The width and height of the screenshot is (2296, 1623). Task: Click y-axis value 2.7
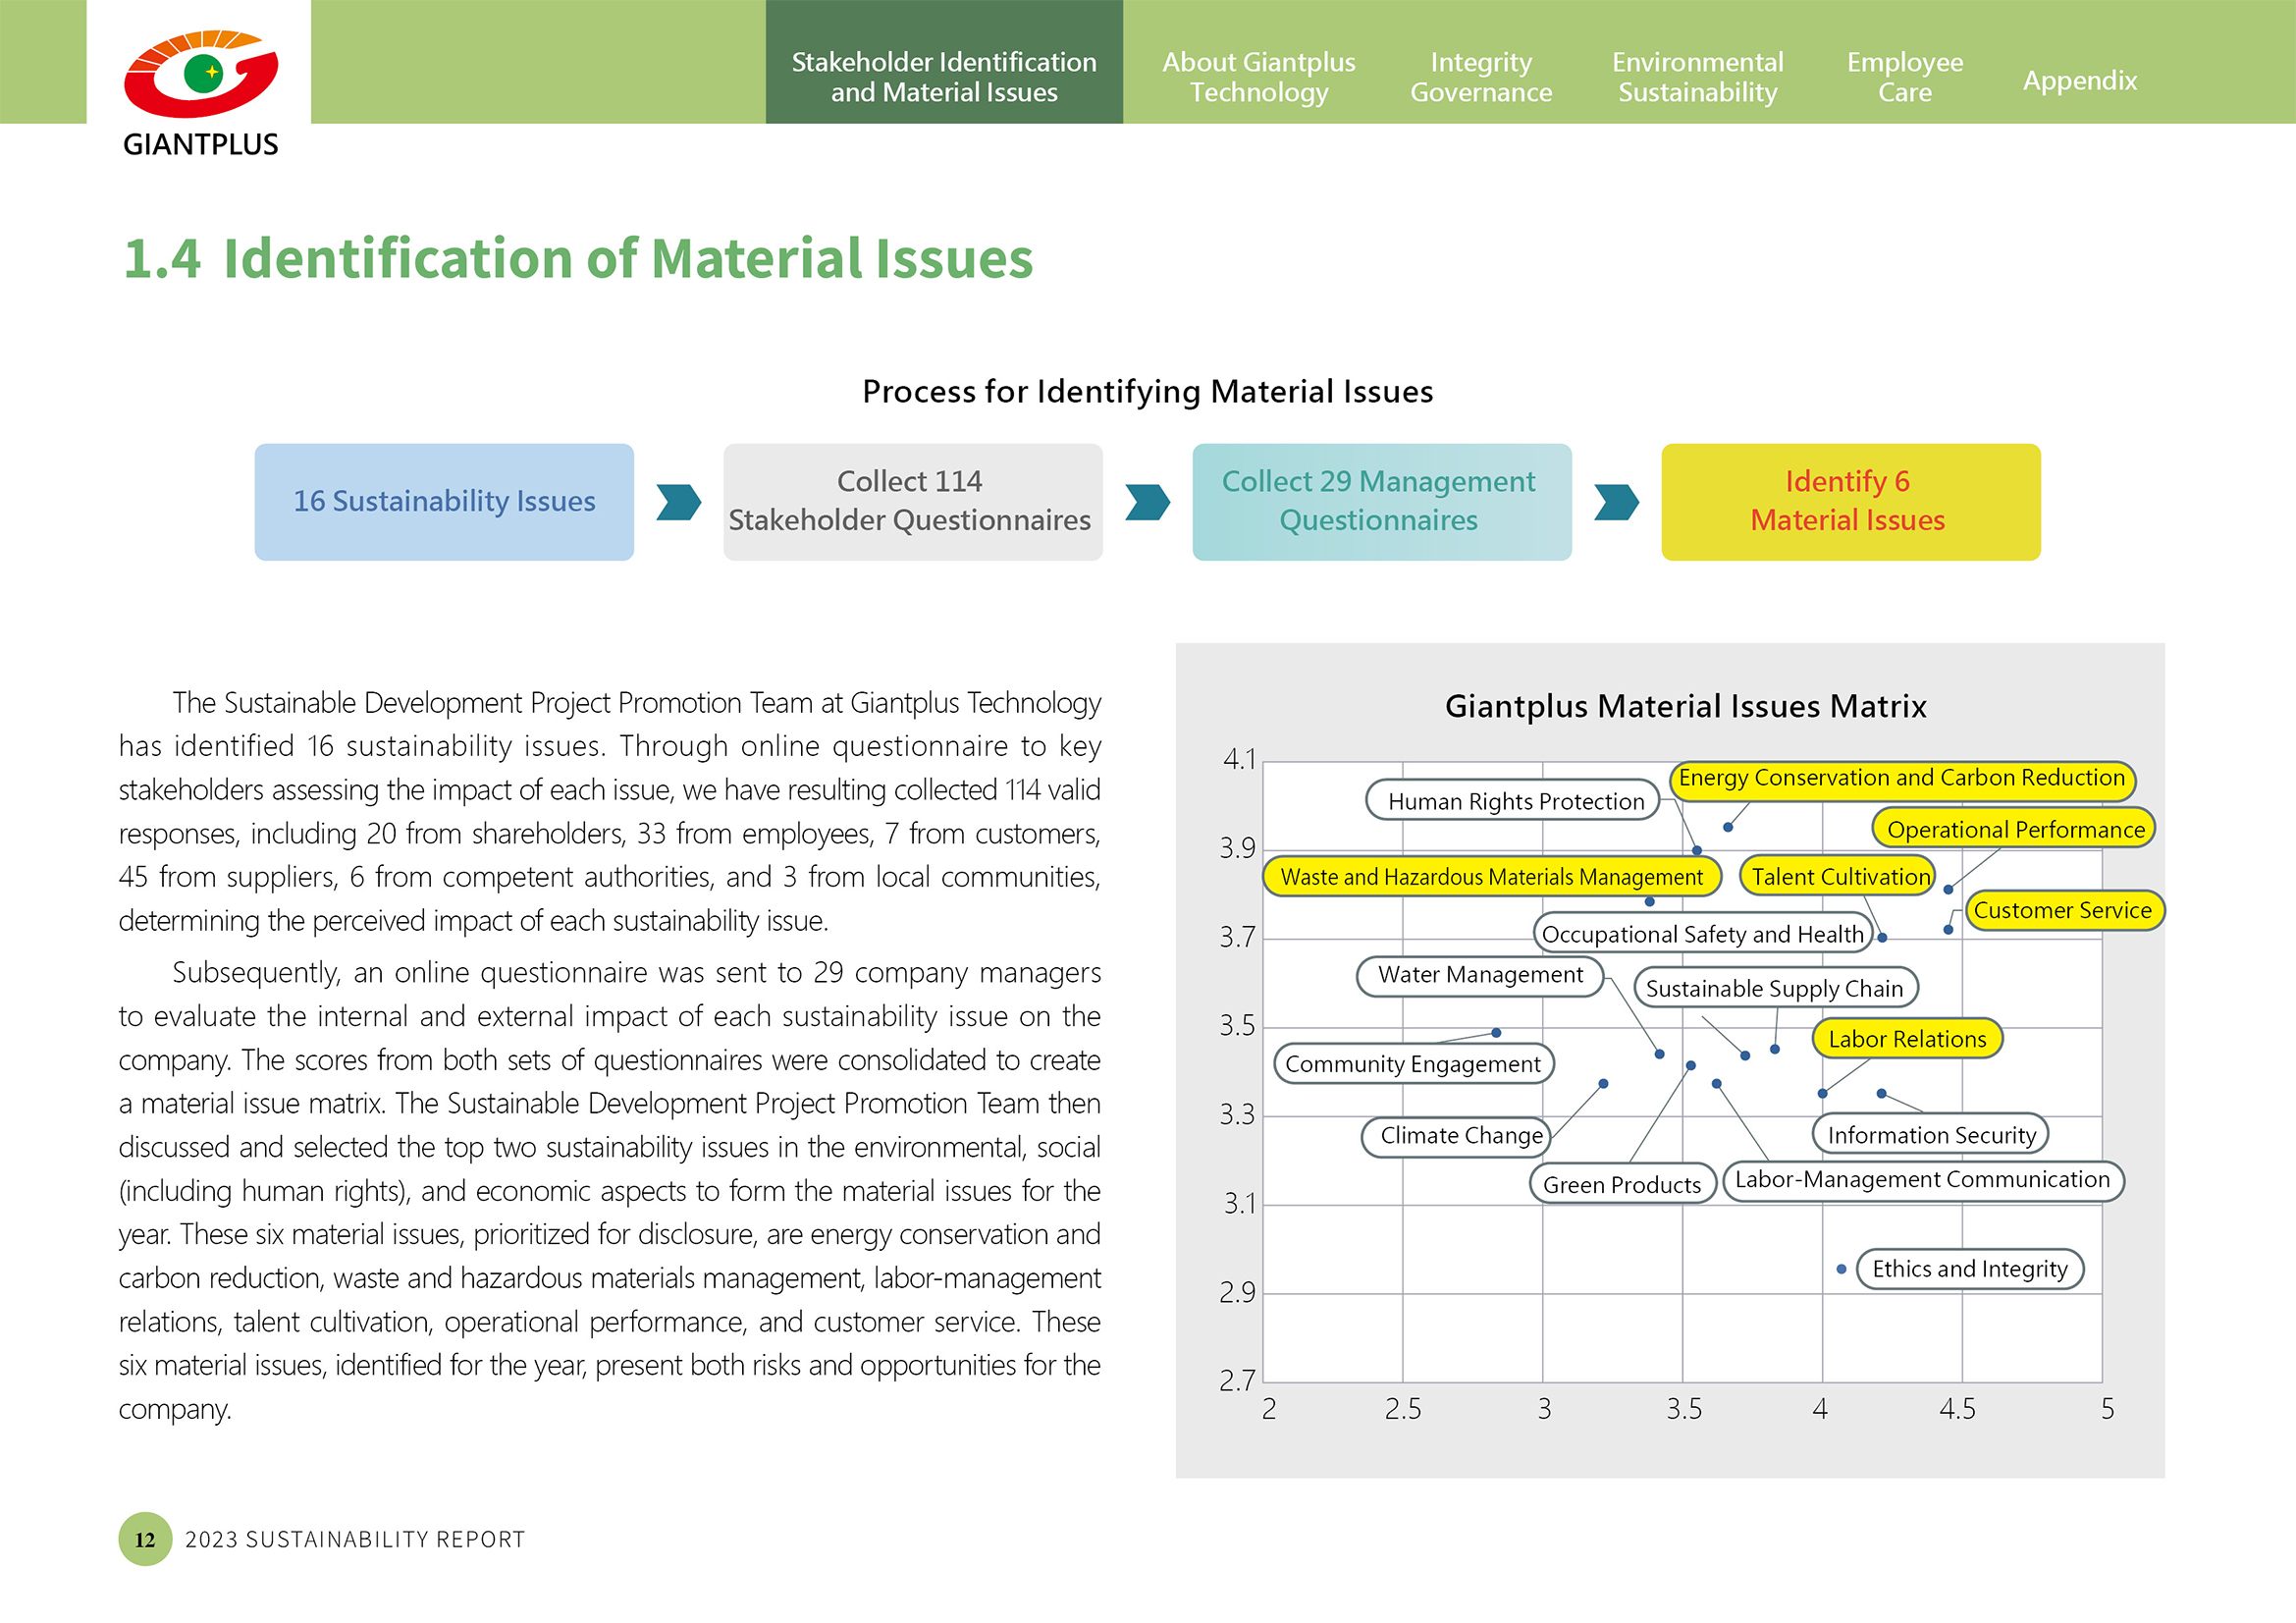pos(1237,1381)
